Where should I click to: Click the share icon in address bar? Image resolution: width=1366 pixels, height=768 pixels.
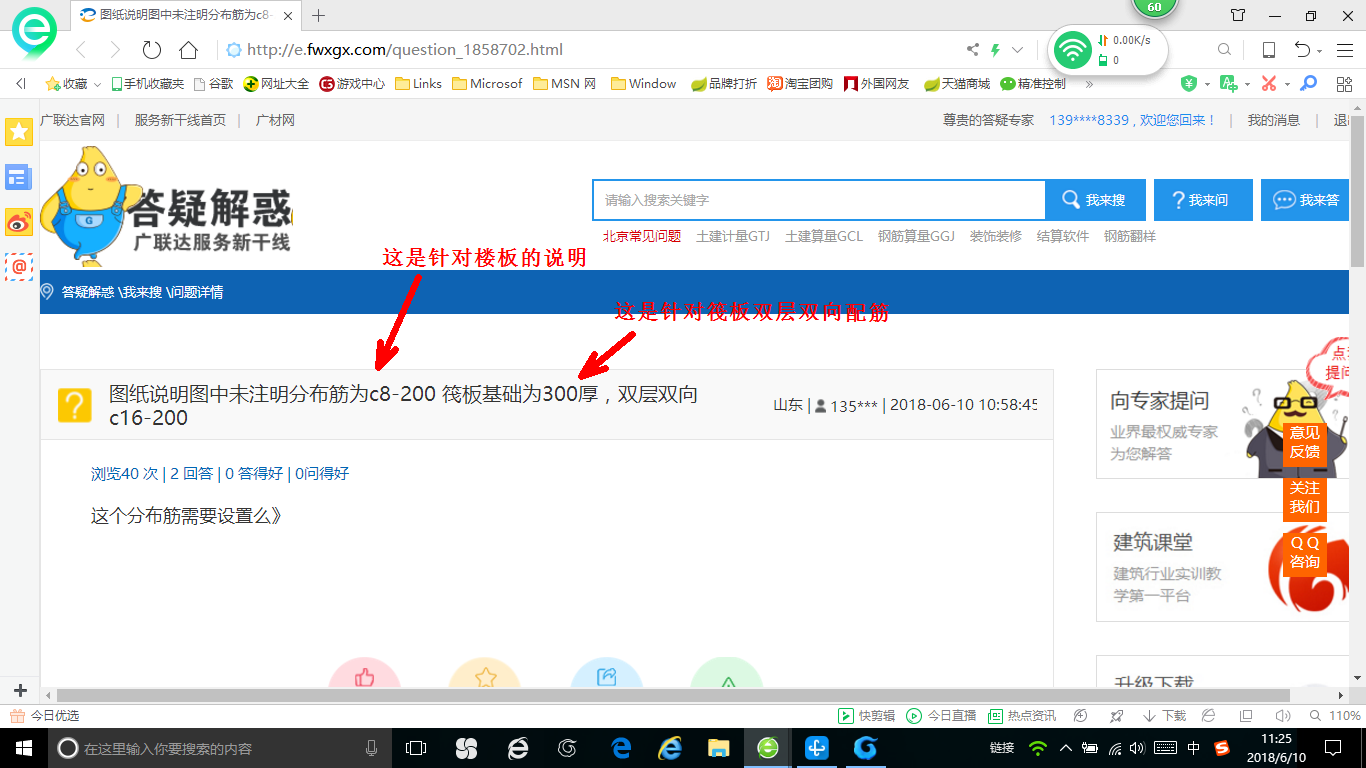973,49
